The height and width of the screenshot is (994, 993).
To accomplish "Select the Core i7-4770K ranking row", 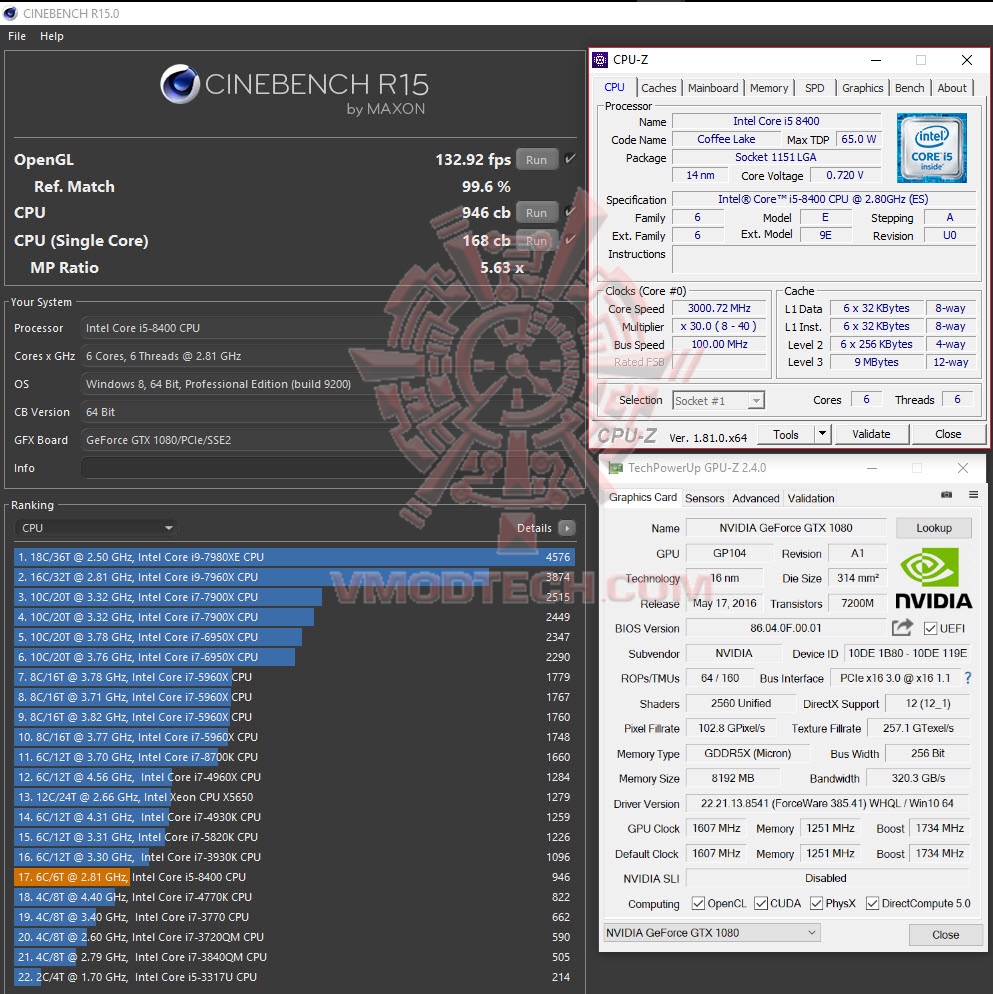I will 294,897.
